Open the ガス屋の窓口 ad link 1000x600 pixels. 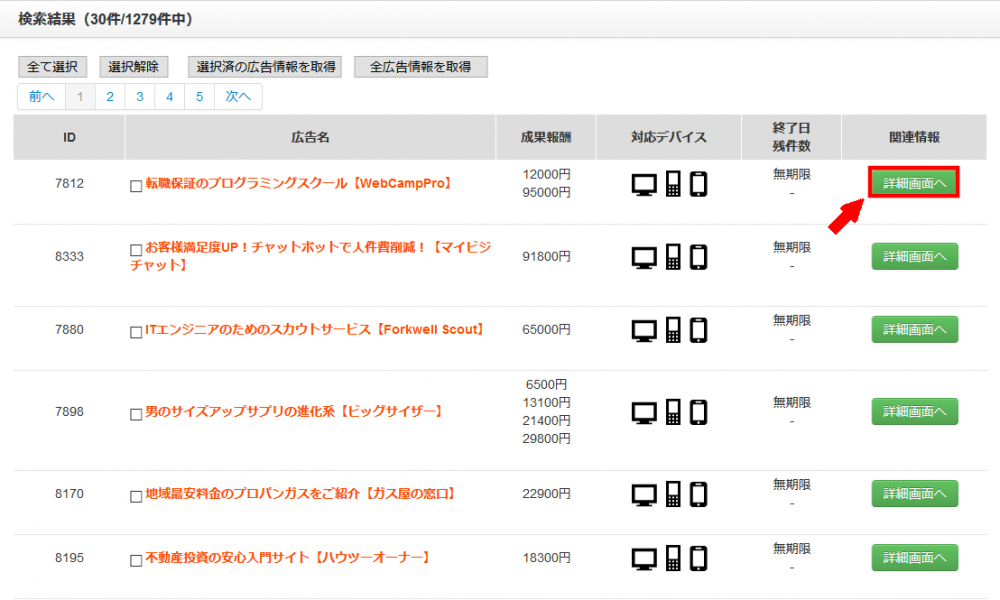300,494
